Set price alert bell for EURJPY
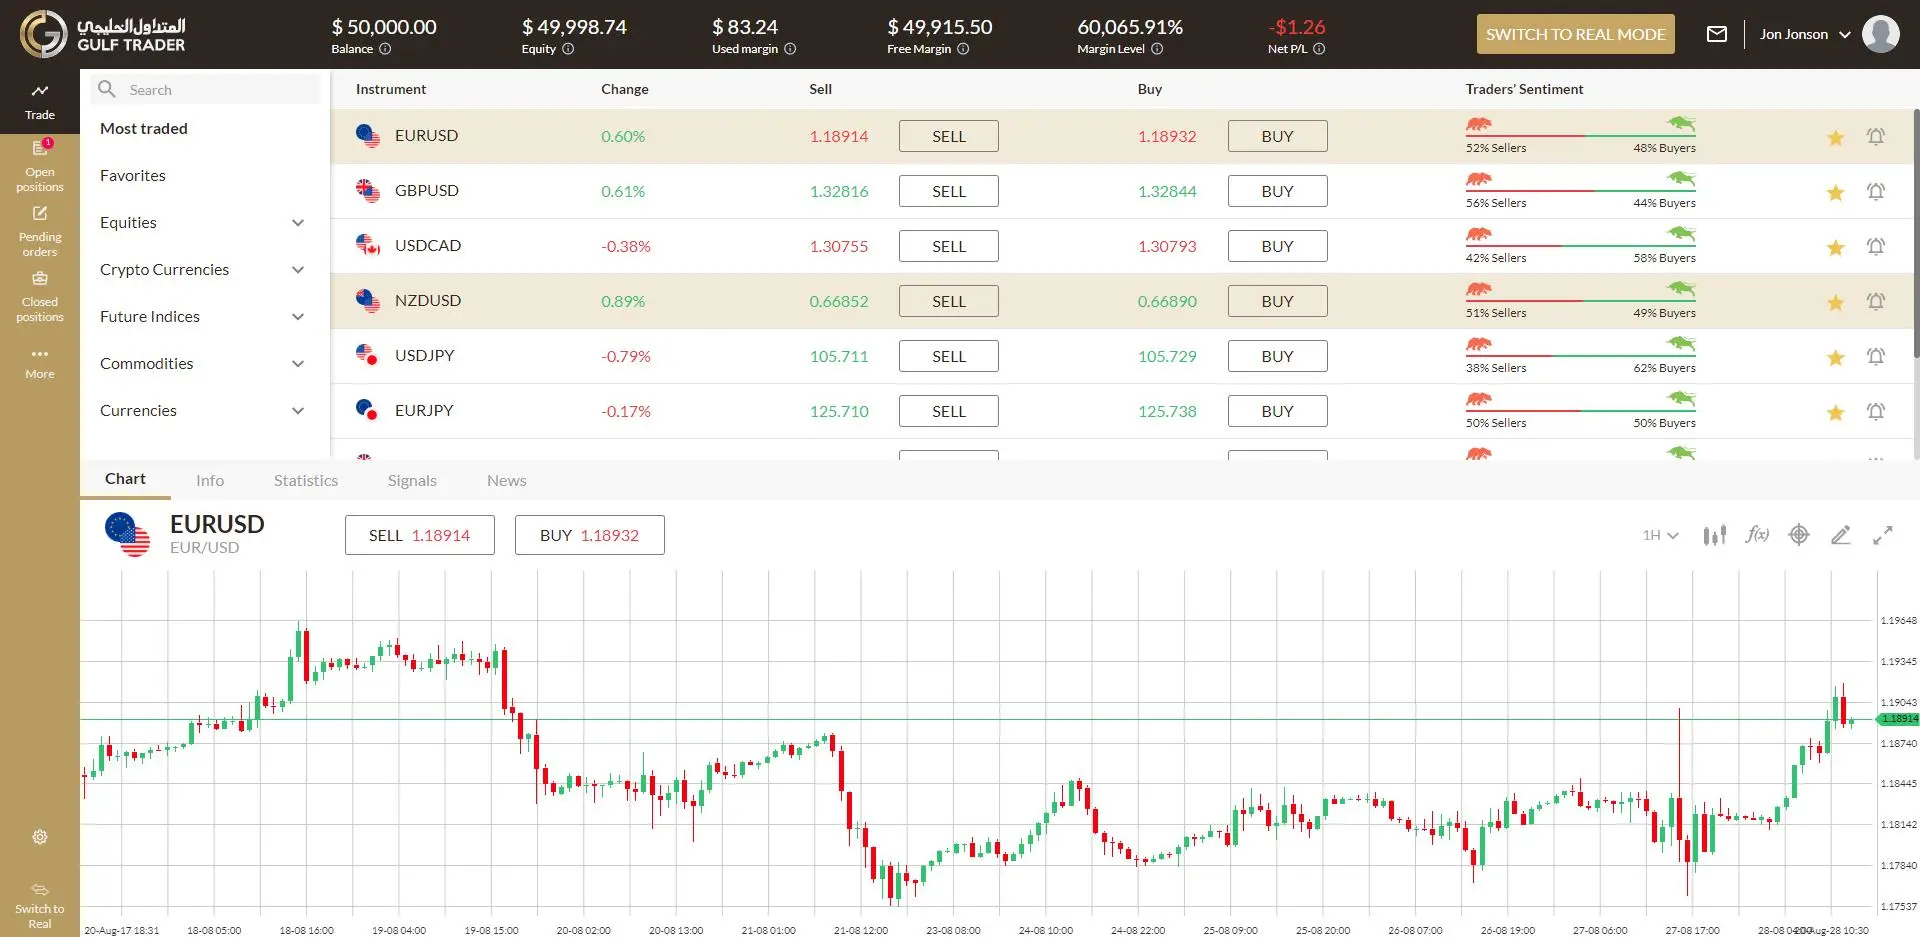The height and width of the screenshot is (937, 1920). tap(1876, 411)
